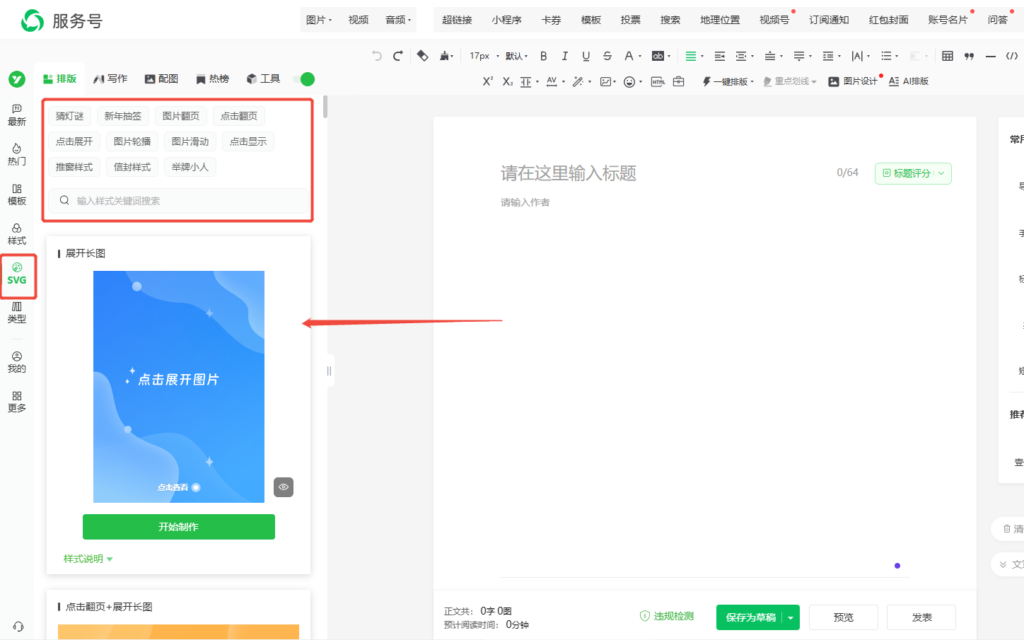Toggle bold formatting
1024x640 pixels.
[543, 56]
